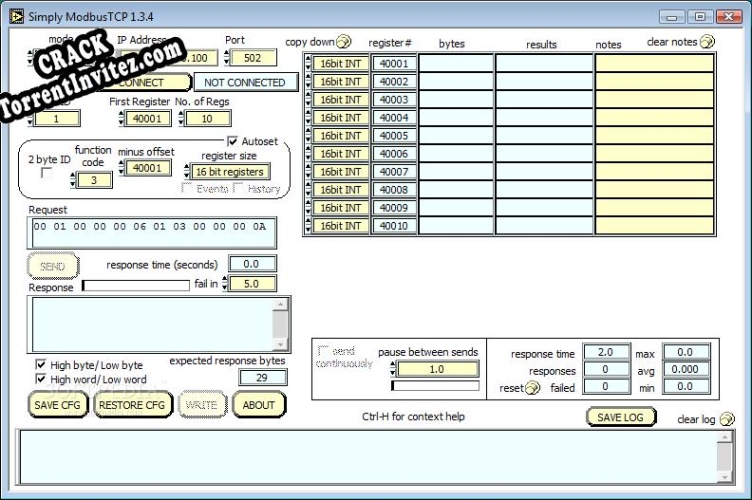Click the First Register stepper arrows
This screenshot has width=752, height=500.
point(121,118)
